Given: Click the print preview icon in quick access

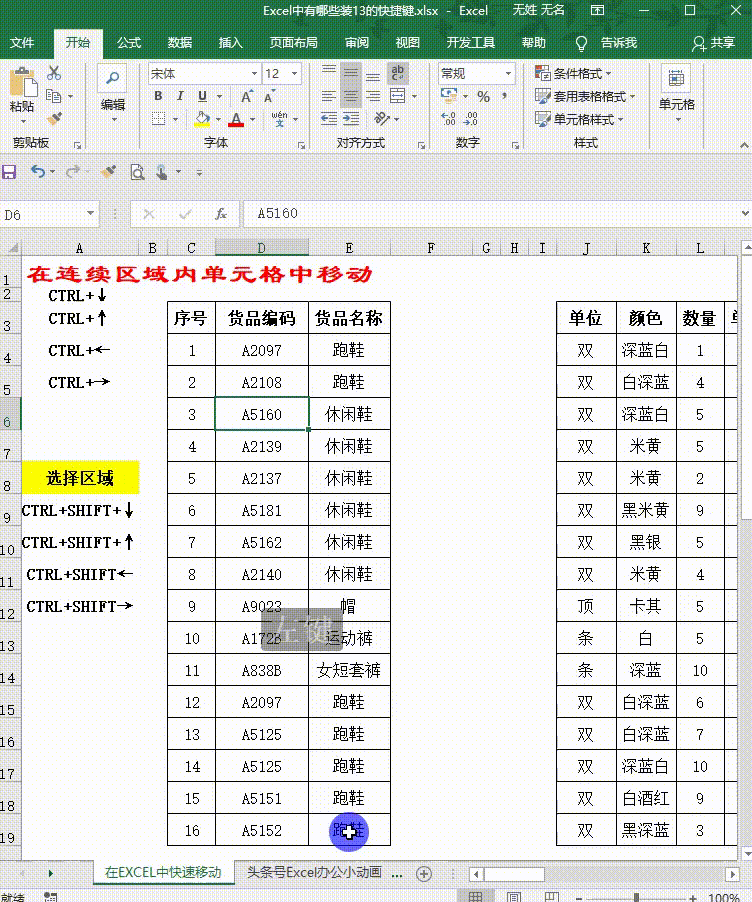Looking at the screenshot, I should [x=137, y=172].
